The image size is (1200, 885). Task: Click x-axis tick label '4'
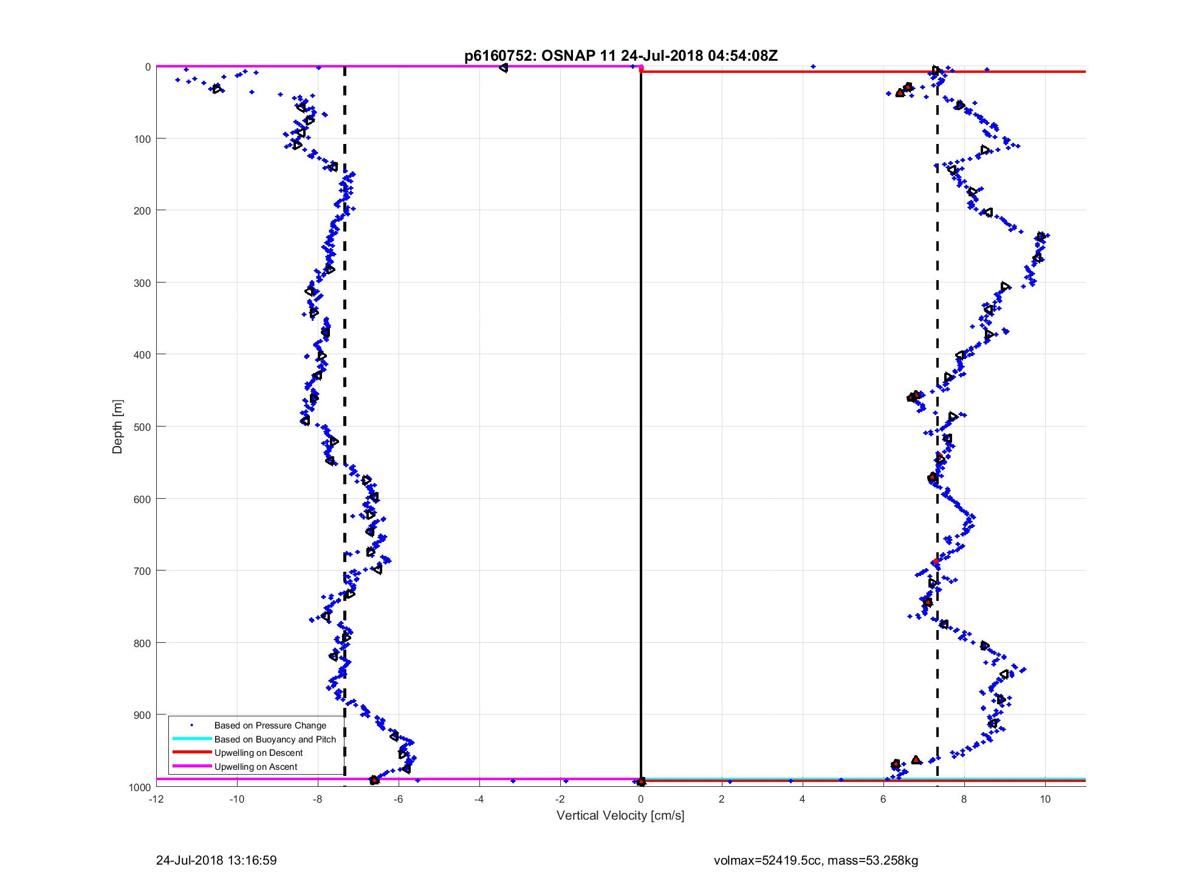pyautogui.click(x=803, y=799)
